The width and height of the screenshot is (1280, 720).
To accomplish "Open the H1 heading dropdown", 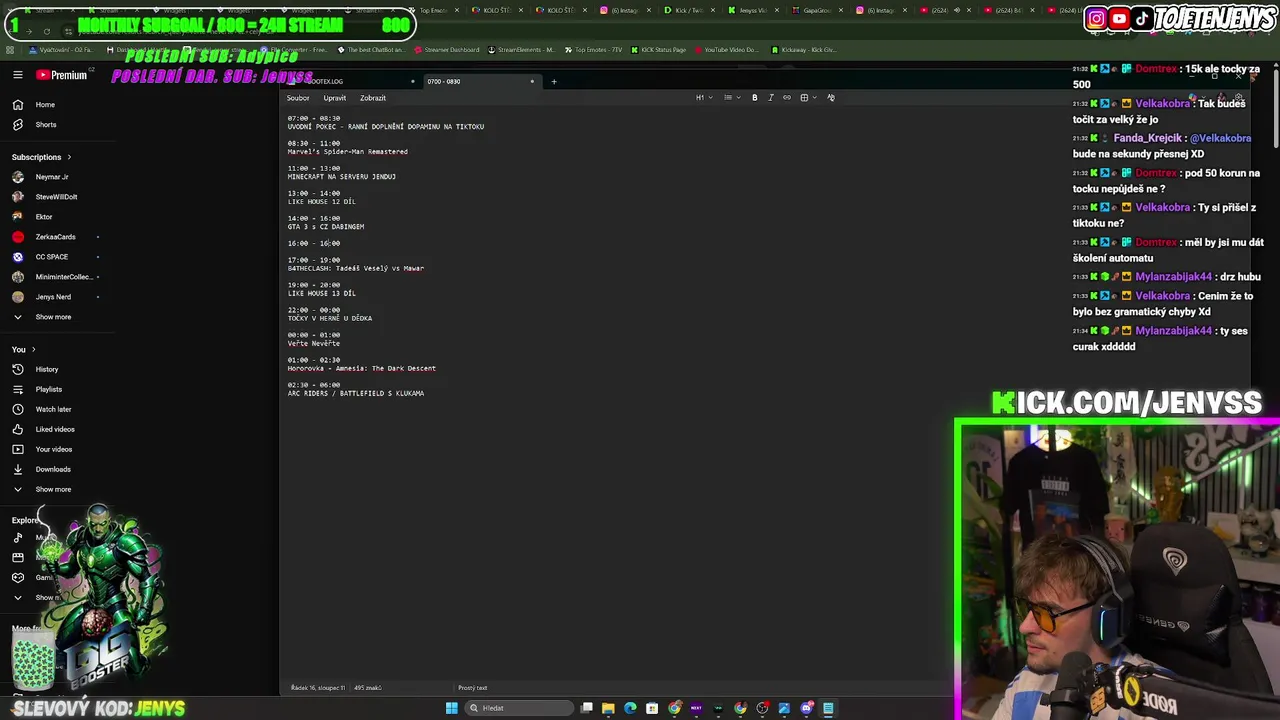I will [x=703, y=98].
